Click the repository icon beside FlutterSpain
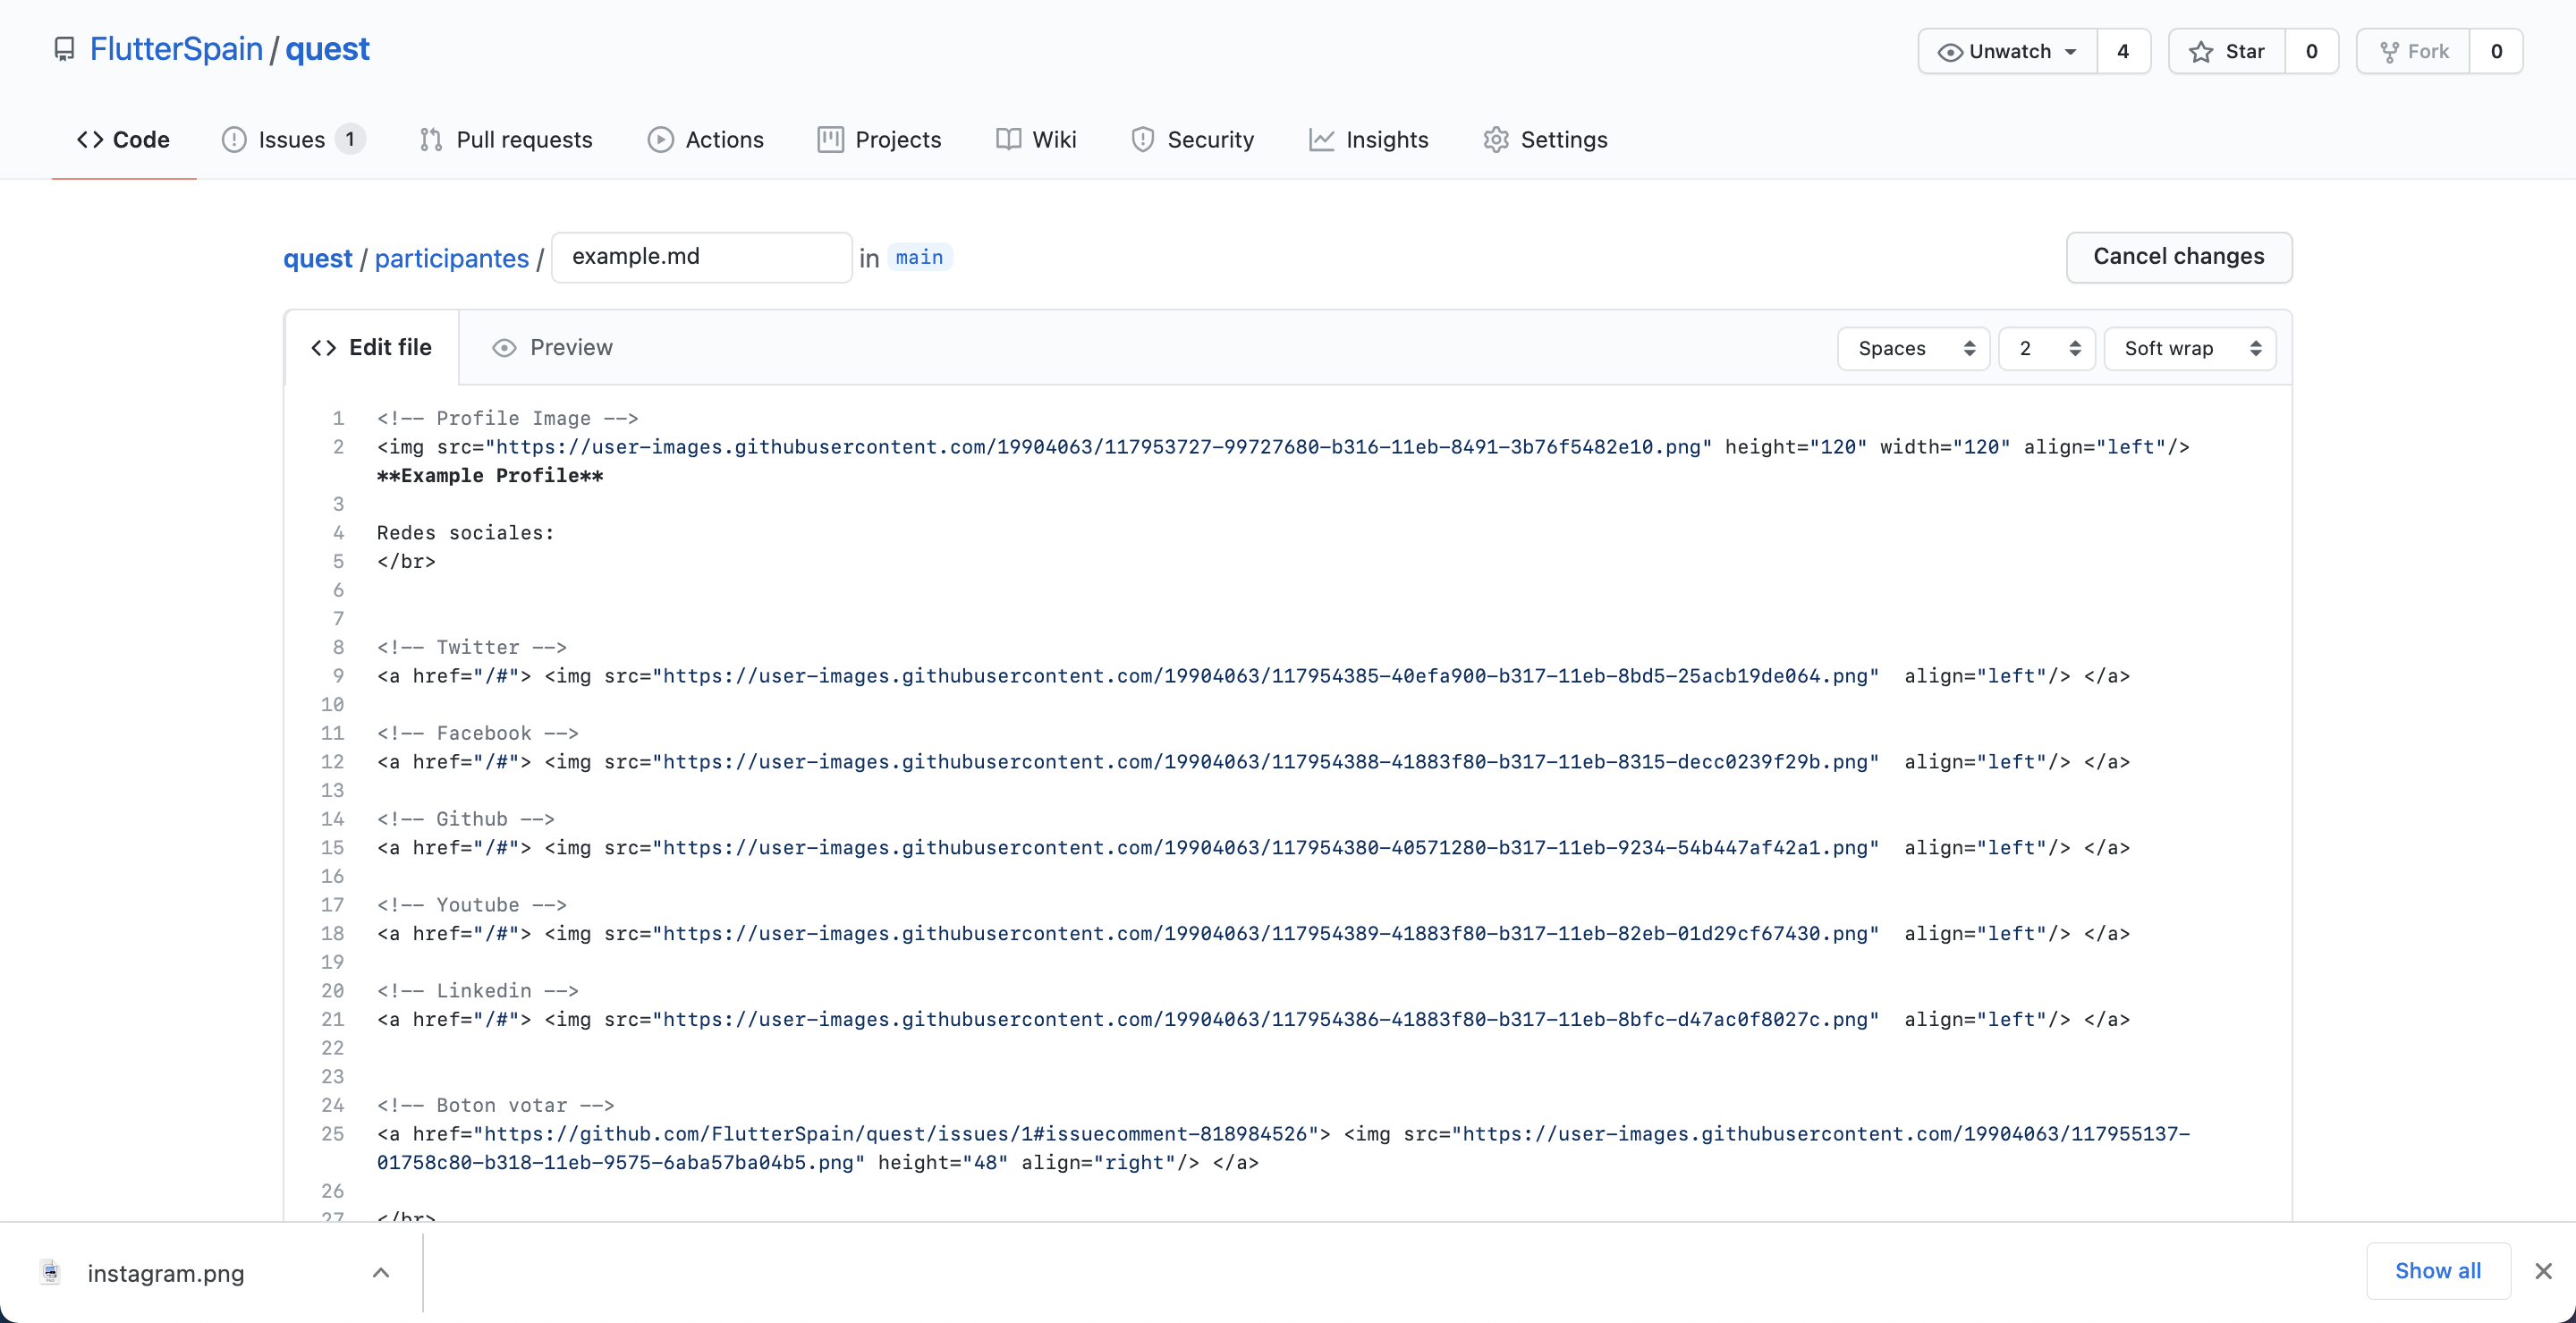The width and height of the screenshot is (2576, 1323). pyautogui.click(x=64, y=49)
